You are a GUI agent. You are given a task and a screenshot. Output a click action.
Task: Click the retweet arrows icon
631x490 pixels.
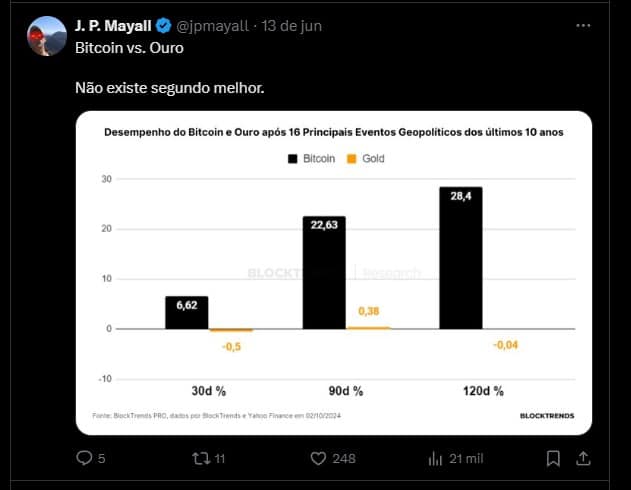[x=200, y=458]
